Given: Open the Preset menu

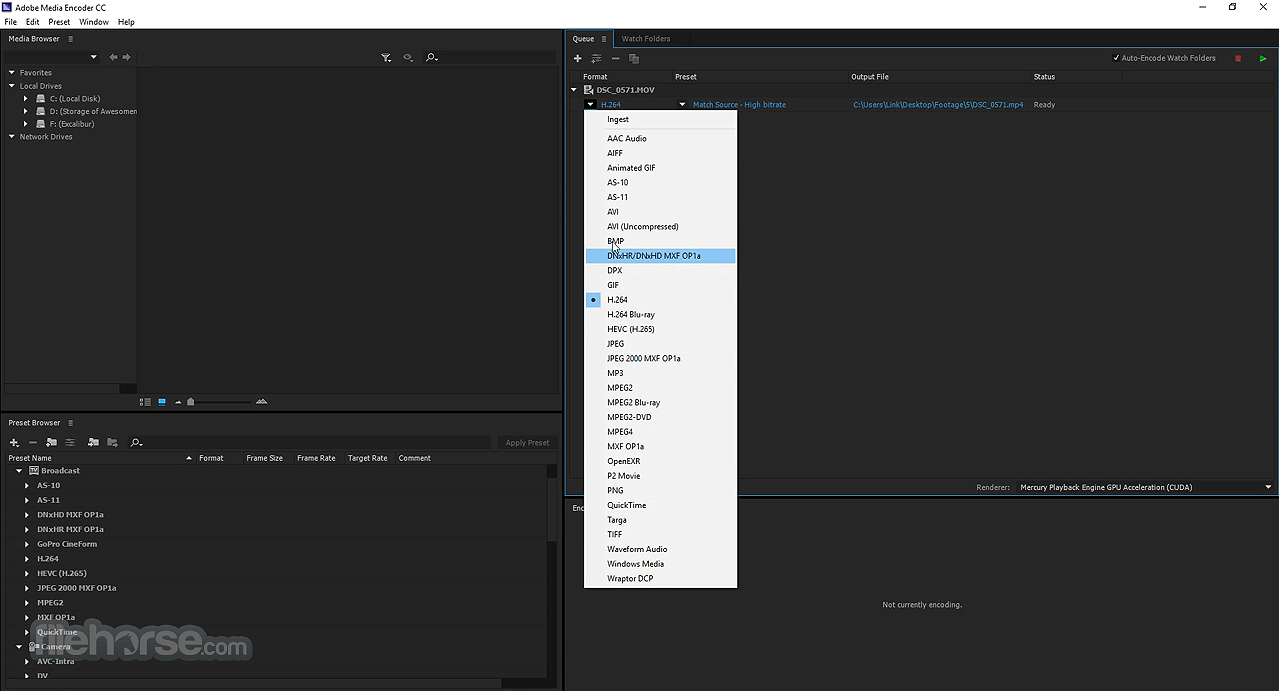Looking at the screenshot, I should point(59,21).
